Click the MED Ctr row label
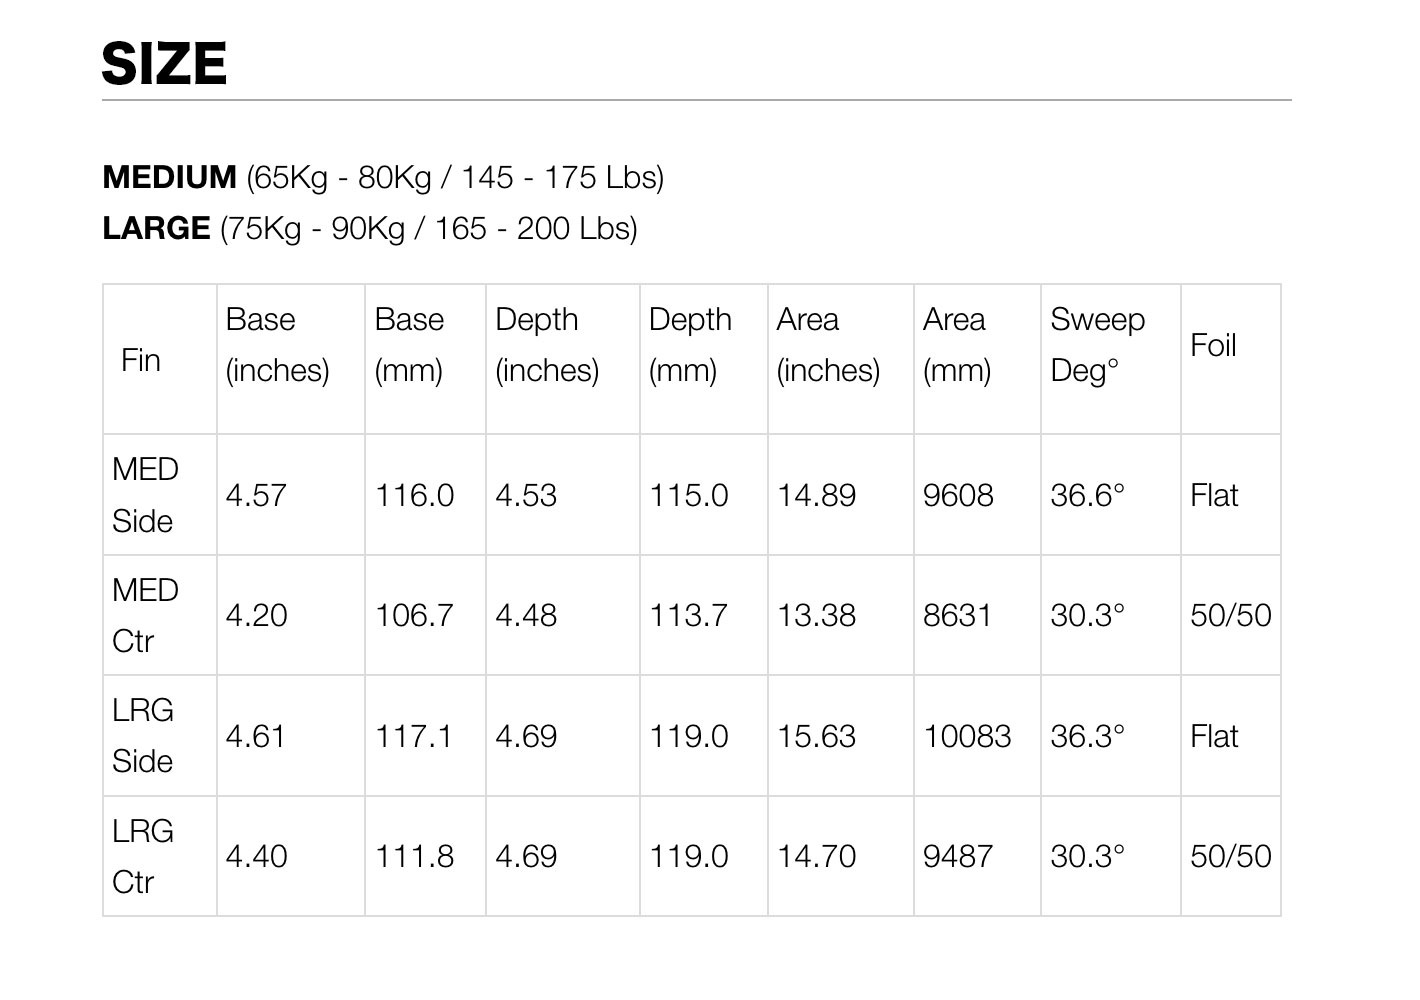The height and width of the screenshot is (1000, 1420). (x=145, y=615)
